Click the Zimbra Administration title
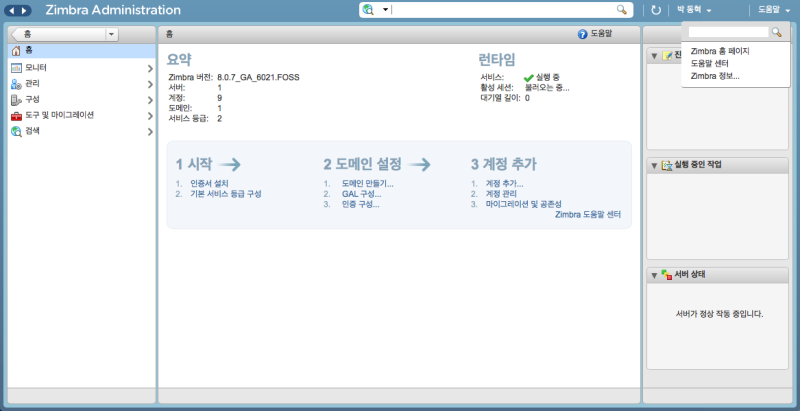 click(113, 10)
